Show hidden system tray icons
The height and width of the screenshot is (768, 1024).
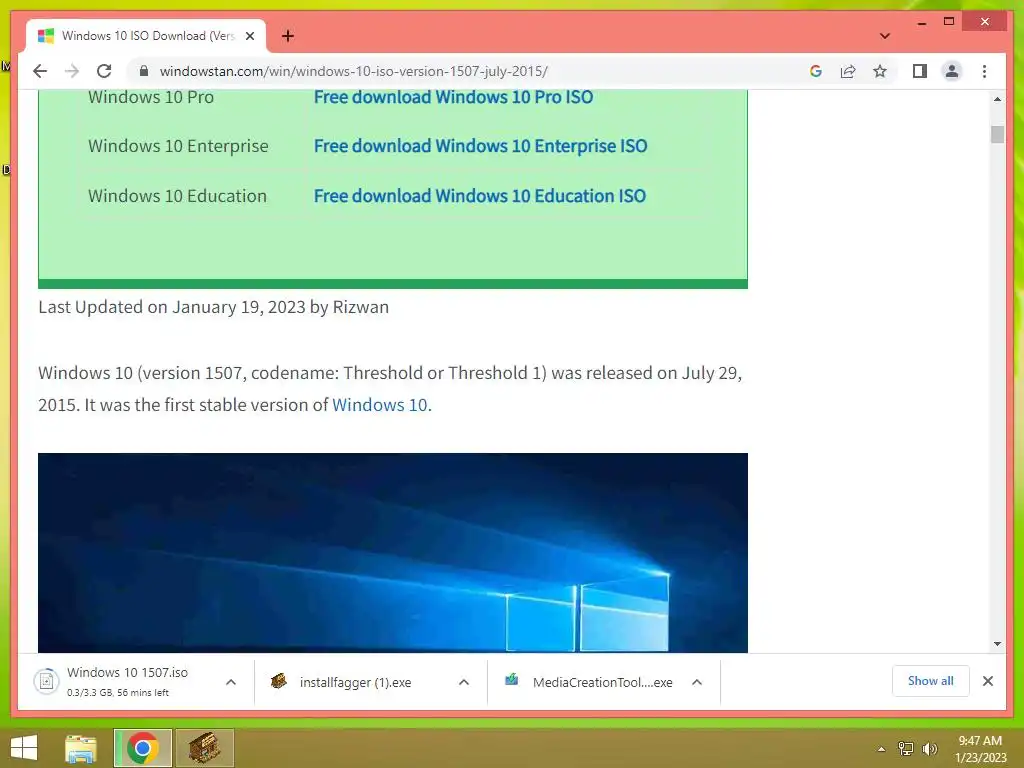tap(881, 749)
